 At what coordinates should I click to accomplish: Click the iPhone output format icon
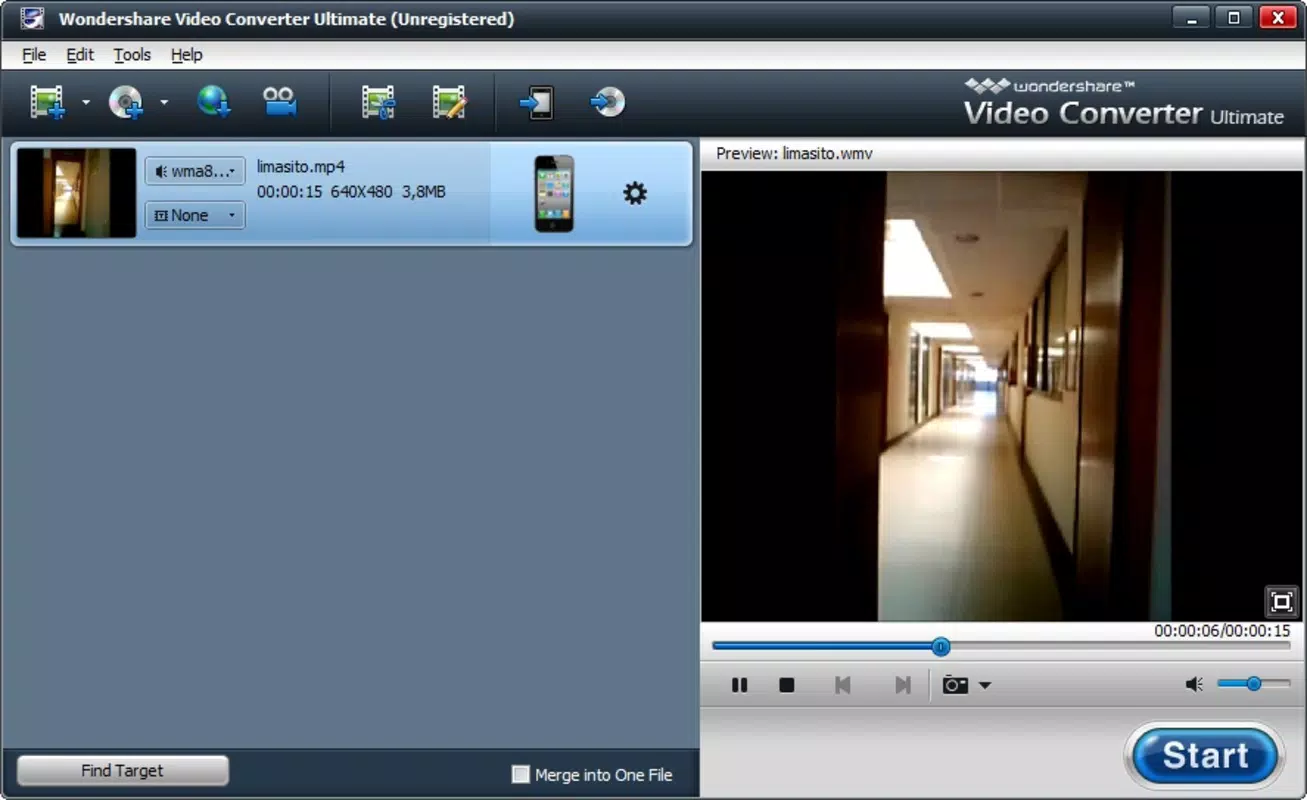pyautogui.click(x=554, y=193)
